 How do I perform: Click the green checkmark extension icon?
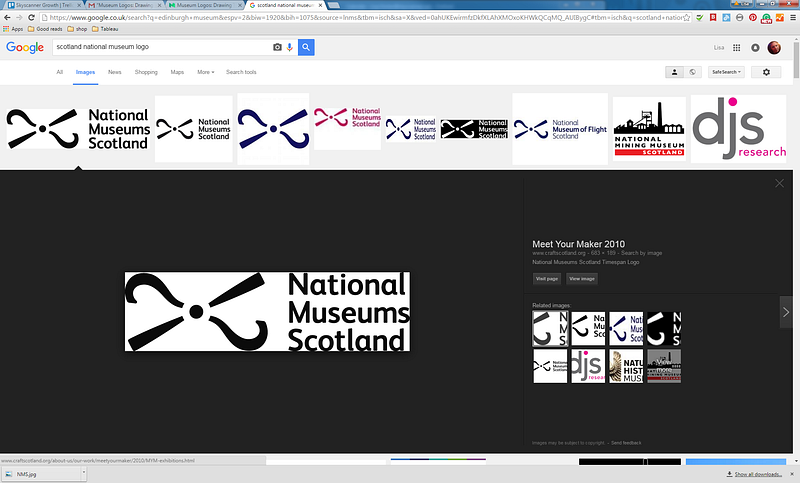[699, 17]
